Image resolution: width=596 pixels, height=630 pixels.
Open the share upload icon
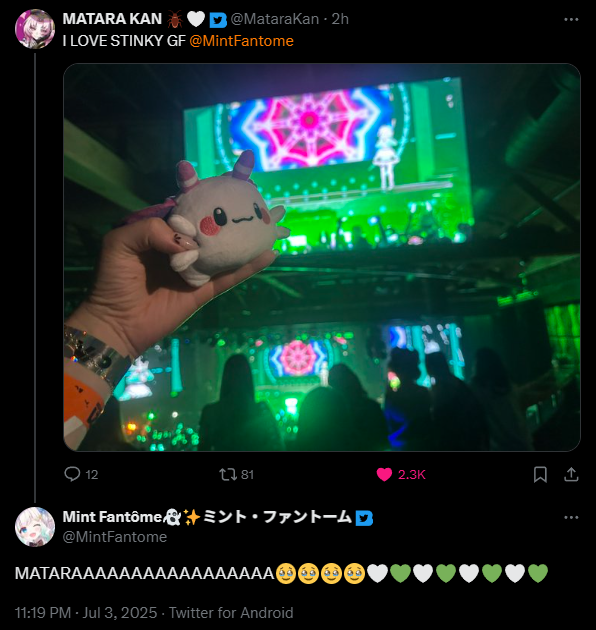(571, 475)
